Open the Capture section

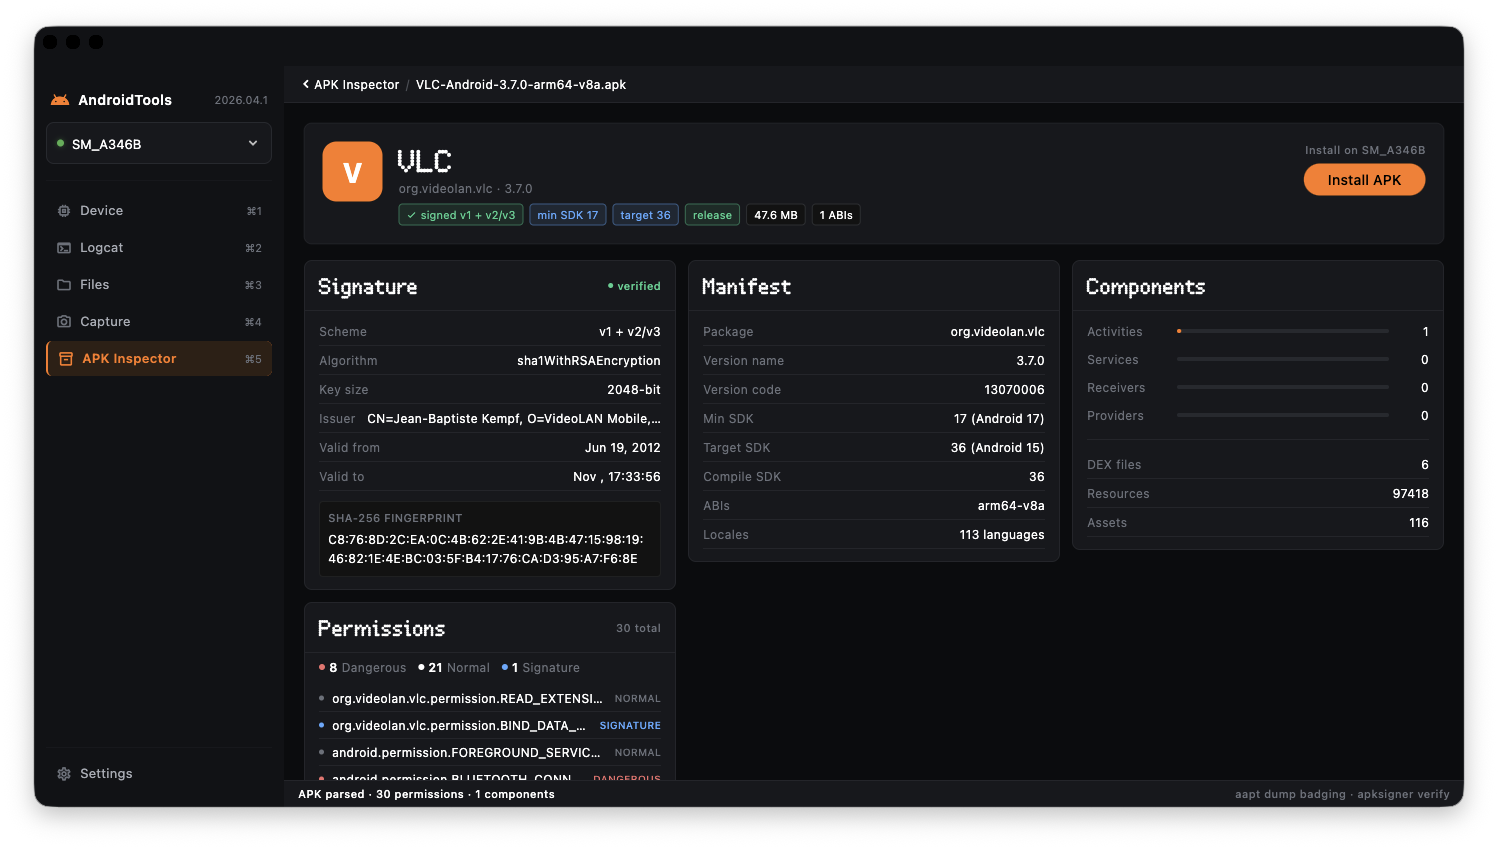tap(159, 322)
